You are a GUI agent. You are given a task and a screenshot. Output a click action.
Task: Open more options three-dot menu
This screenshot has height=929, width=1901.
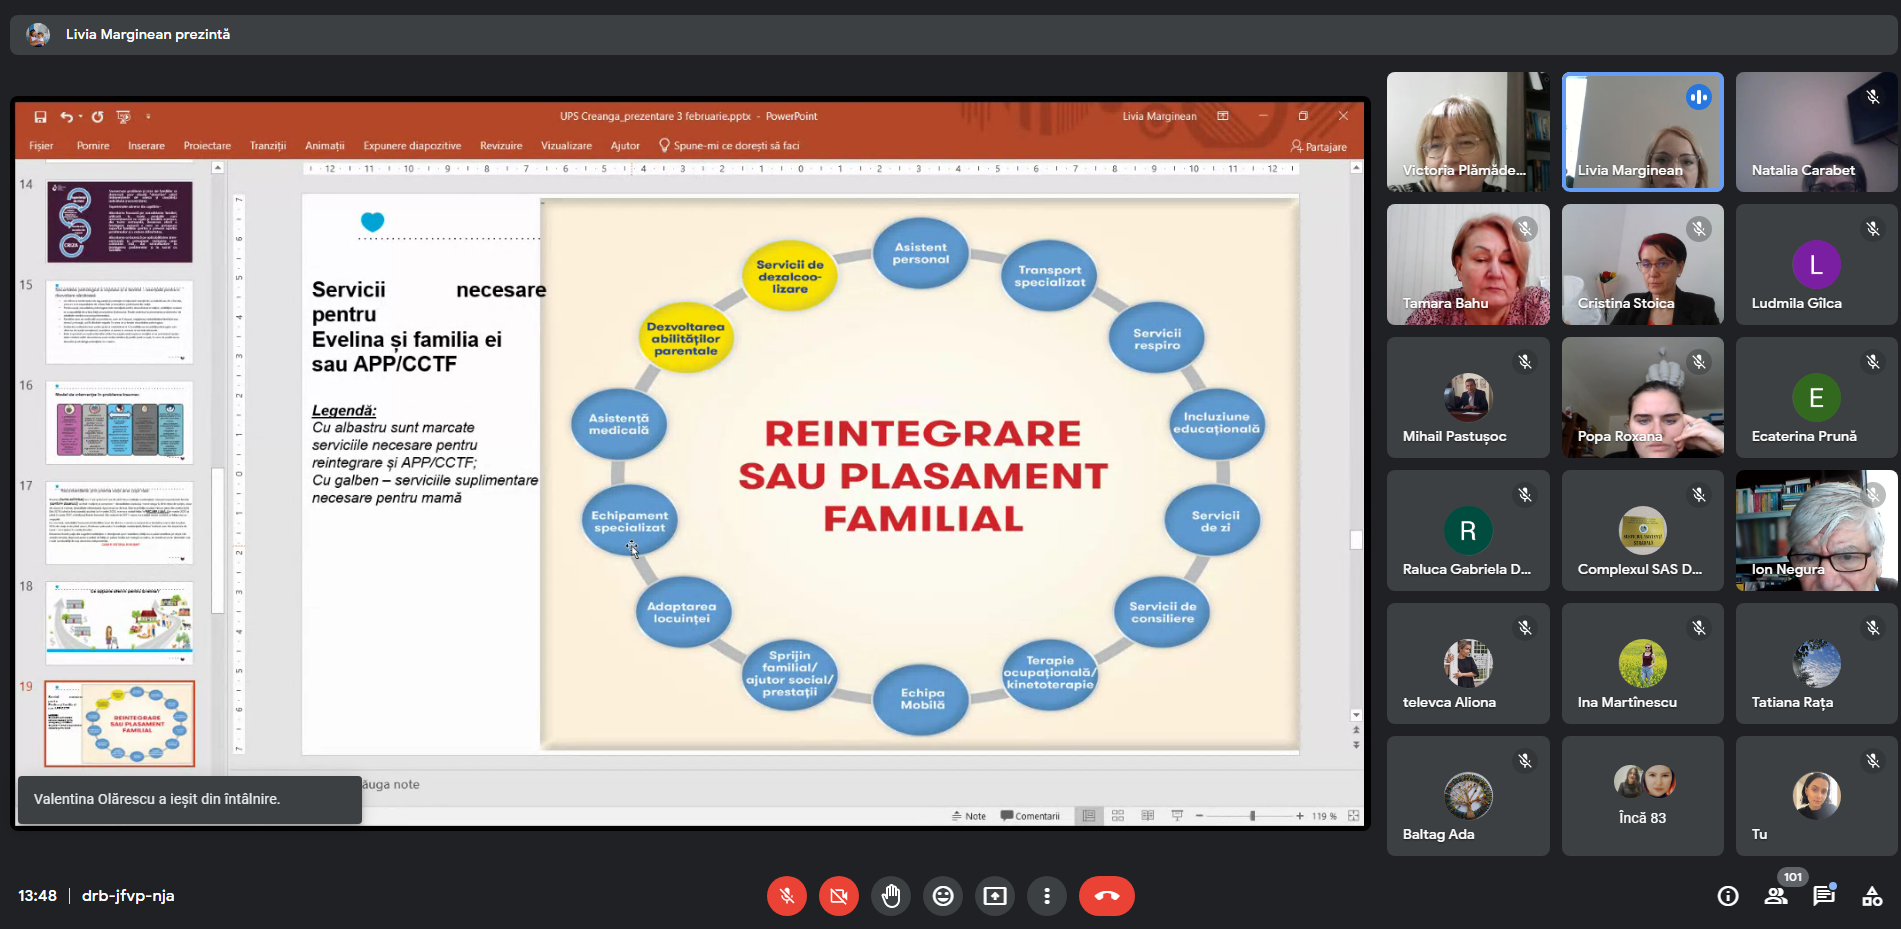point(1046,896)
